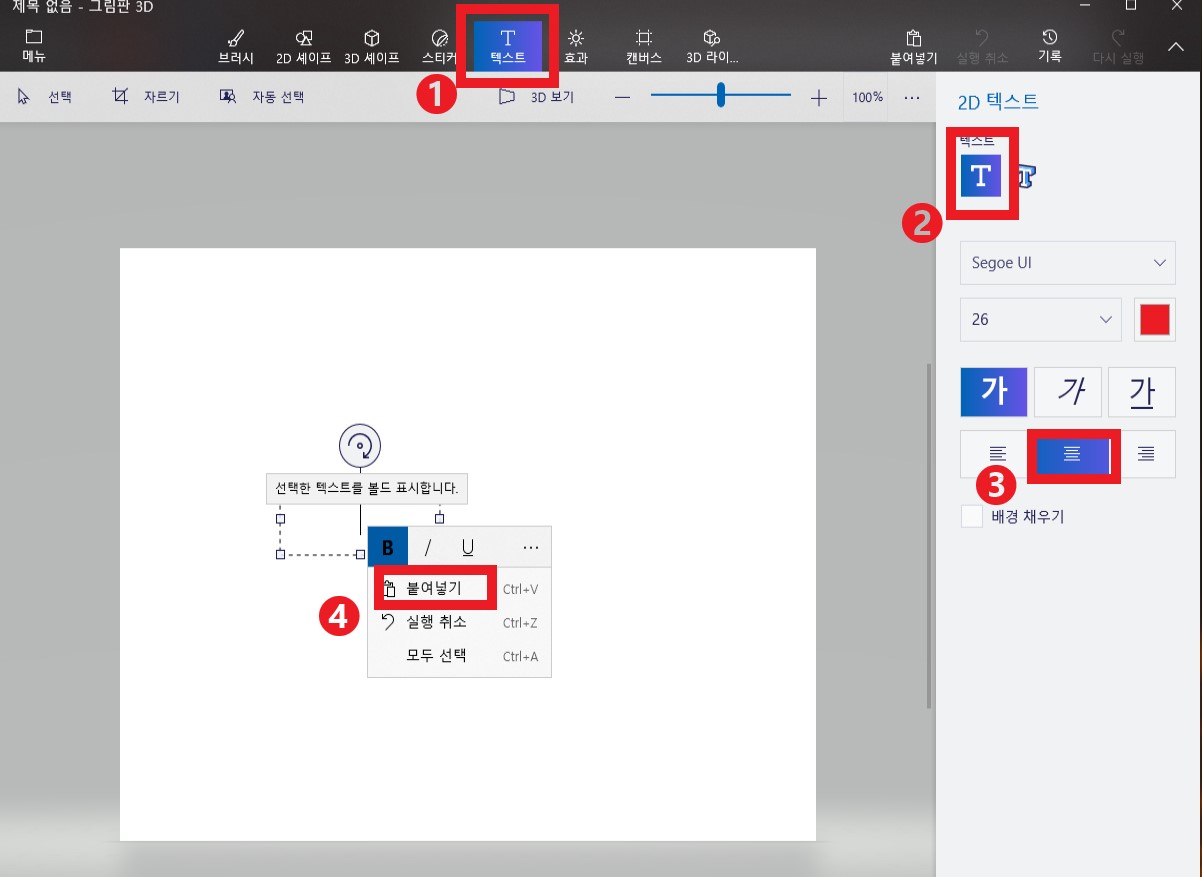
Task: Open the font size 26 dropdown
Action: pos(1040,319)
